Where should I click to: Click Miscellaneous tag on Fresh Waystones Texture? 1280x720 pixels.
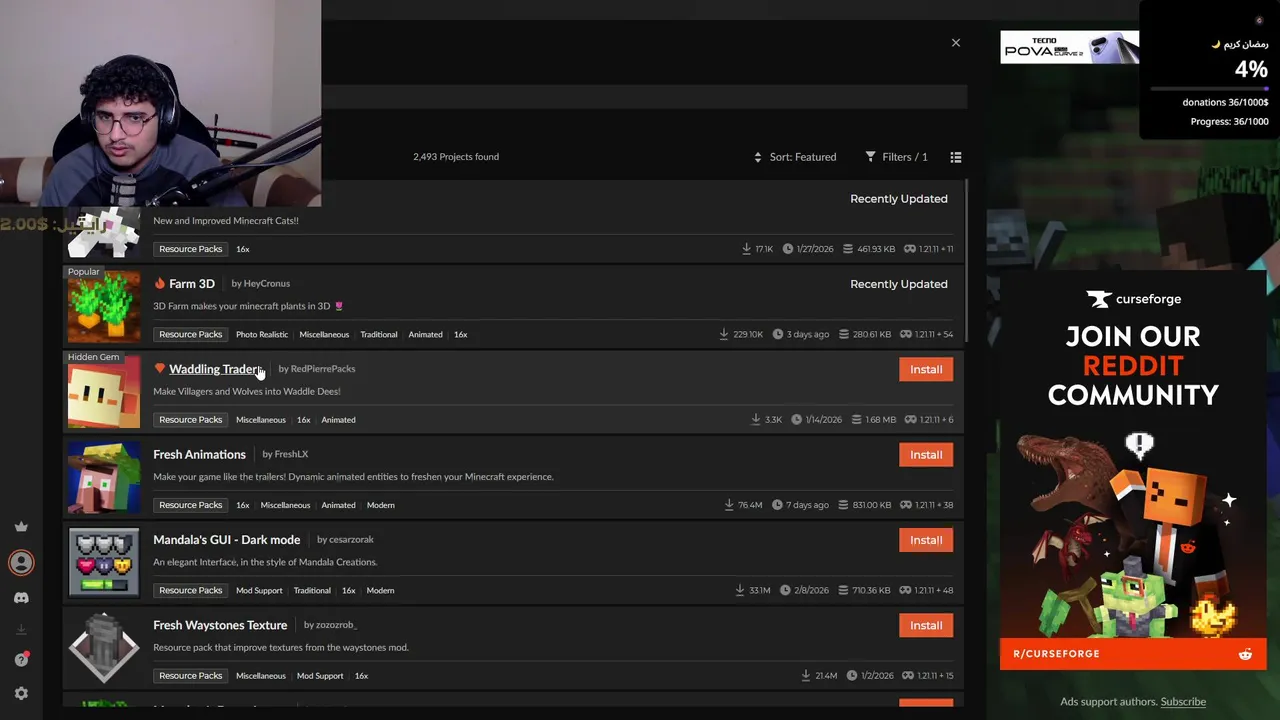pyautogui.click(x=261, y=676)
